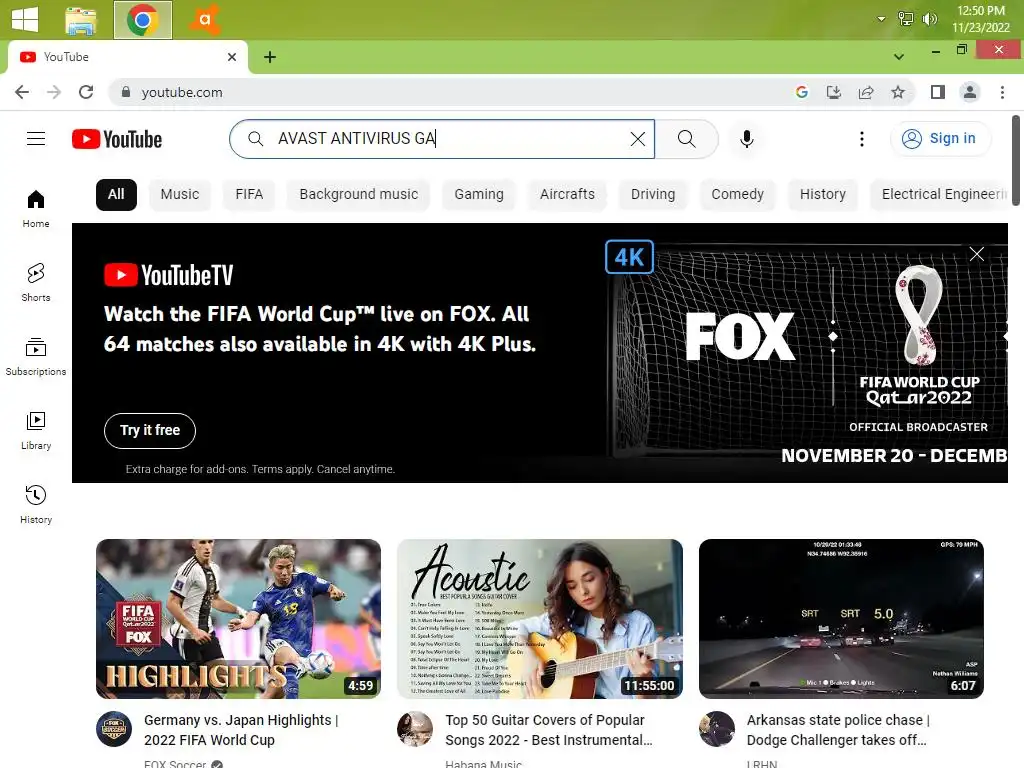Select the FIFA filter chip

(x=249, y=195)
